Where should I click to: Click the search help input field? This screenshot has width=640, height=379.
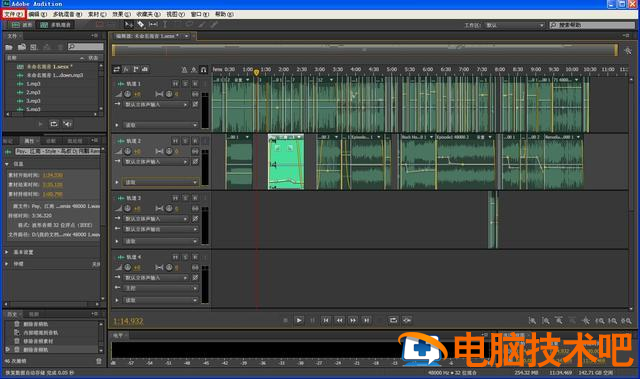pos(593,25)
